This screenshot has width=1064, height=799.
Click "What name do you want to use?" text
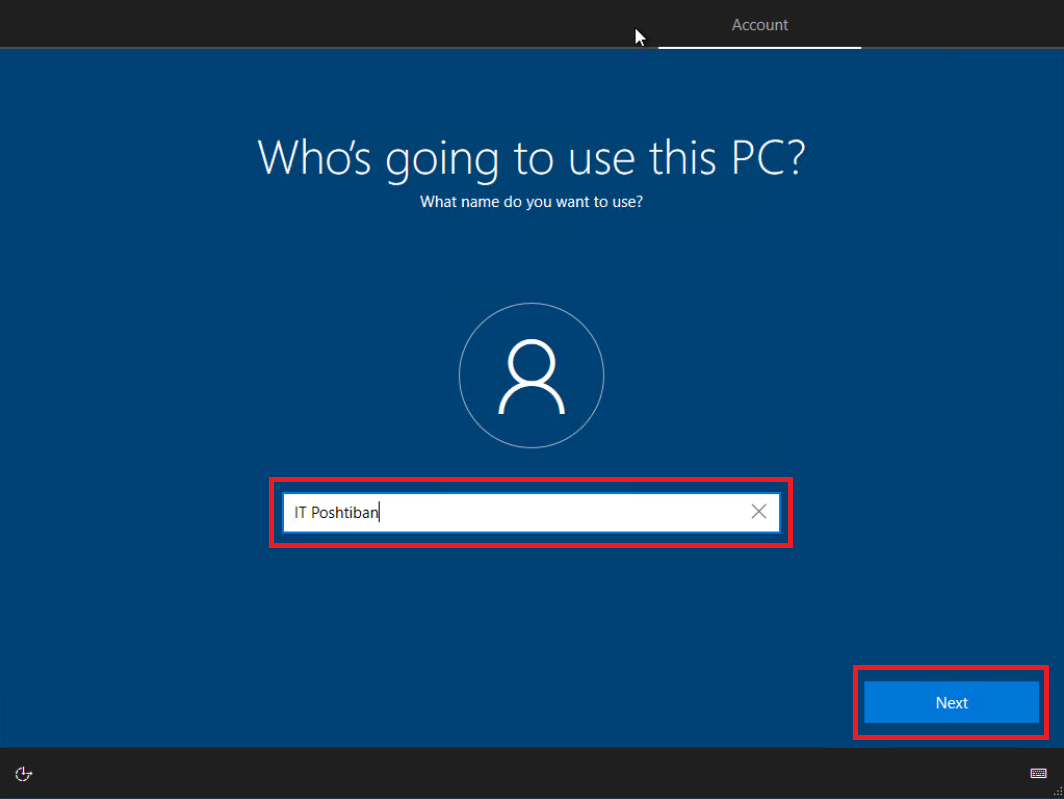[531, 202]
